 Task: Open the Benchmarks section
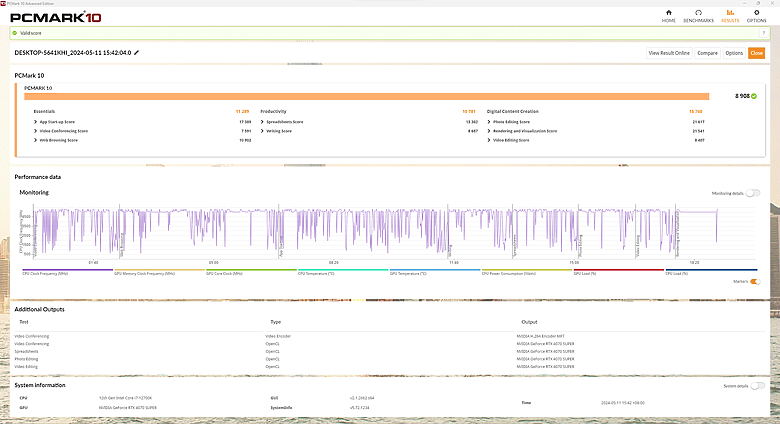click(698, 16)
